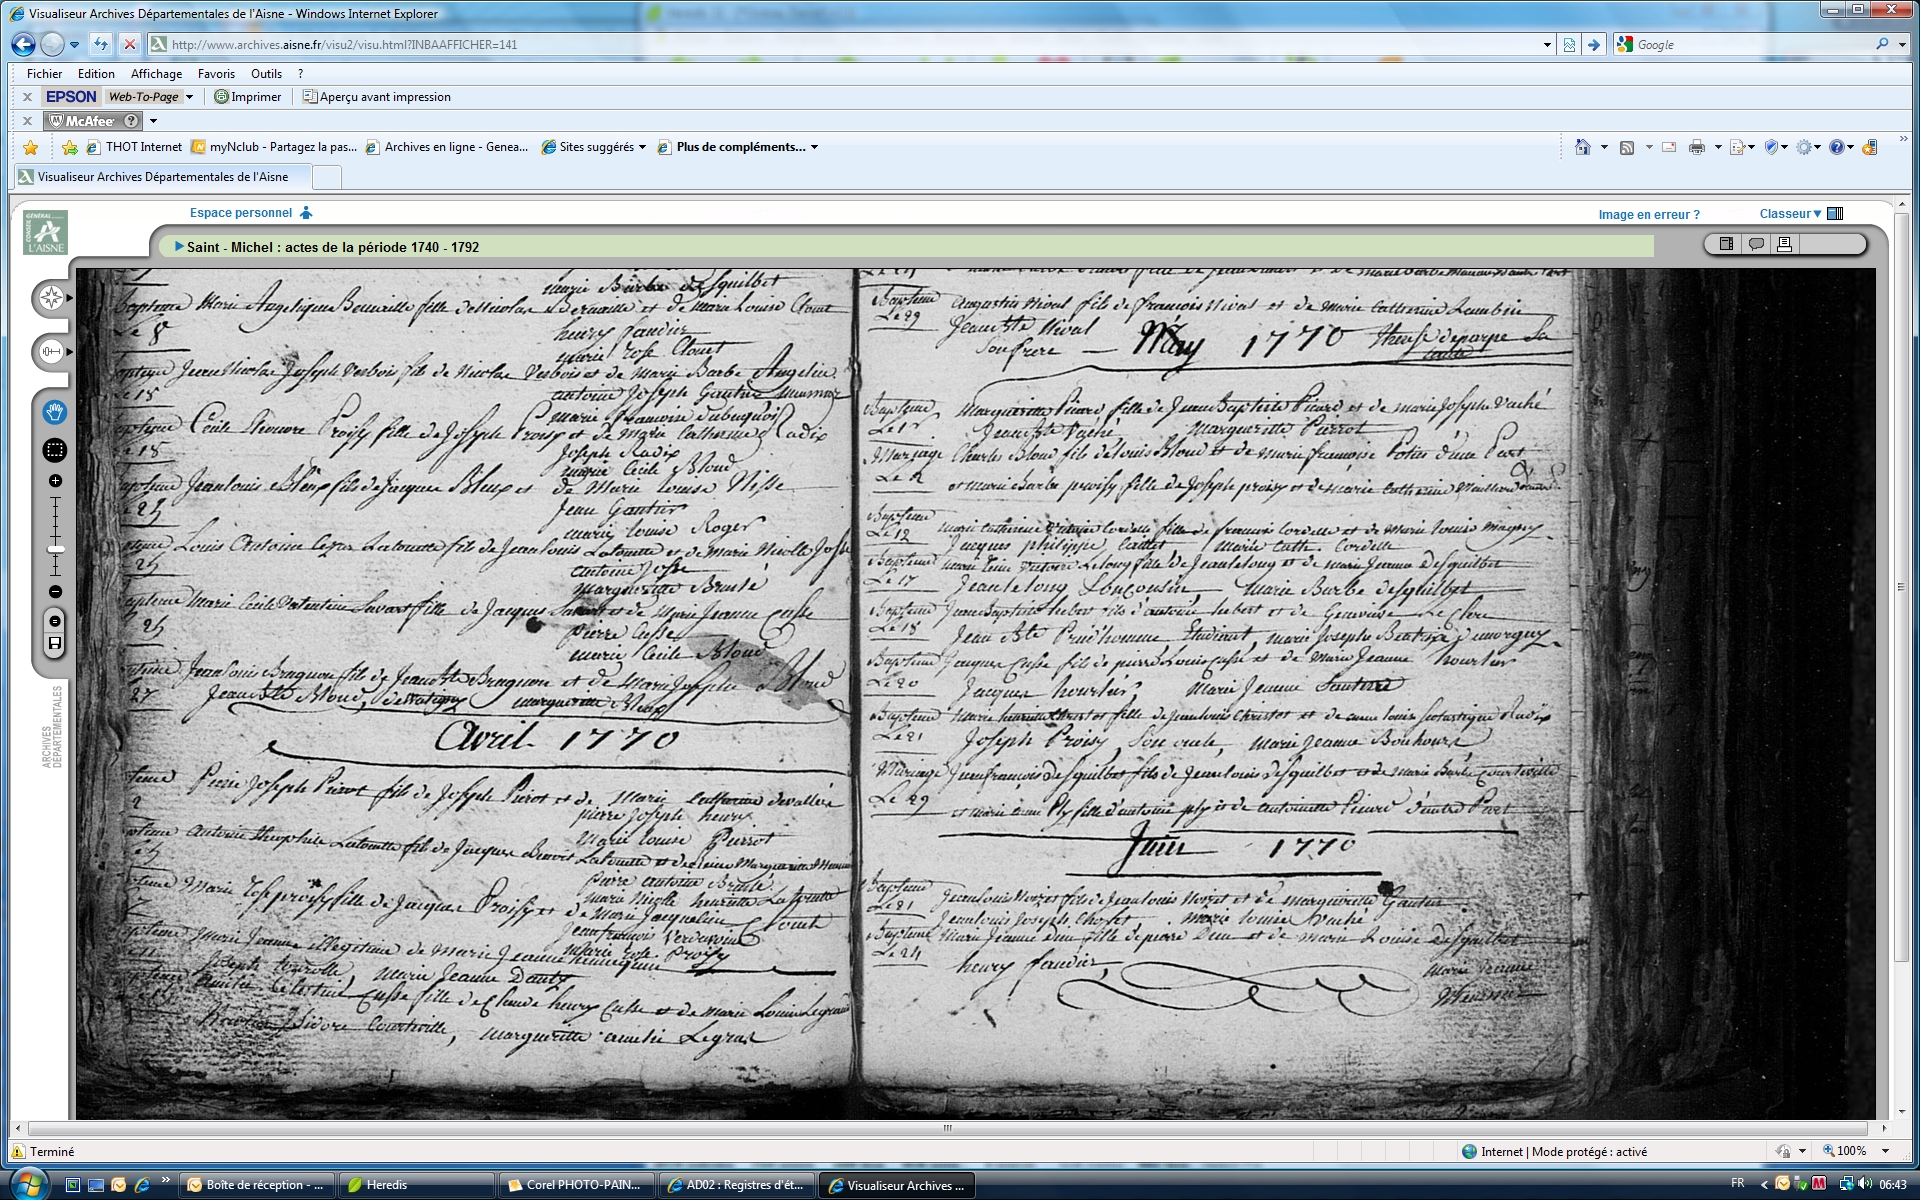Open the viewer print icon
Screen dimensions: 1920x1200
(x=1784, y=244)
